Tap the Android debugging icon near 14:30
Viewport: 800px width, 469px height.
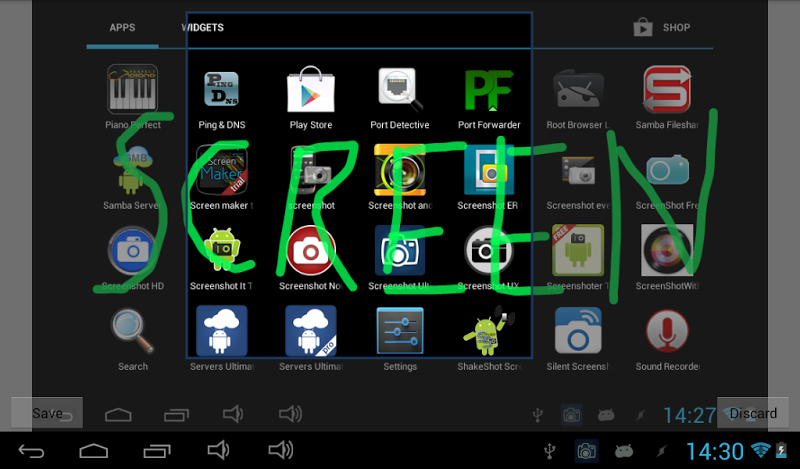[624, 451]
